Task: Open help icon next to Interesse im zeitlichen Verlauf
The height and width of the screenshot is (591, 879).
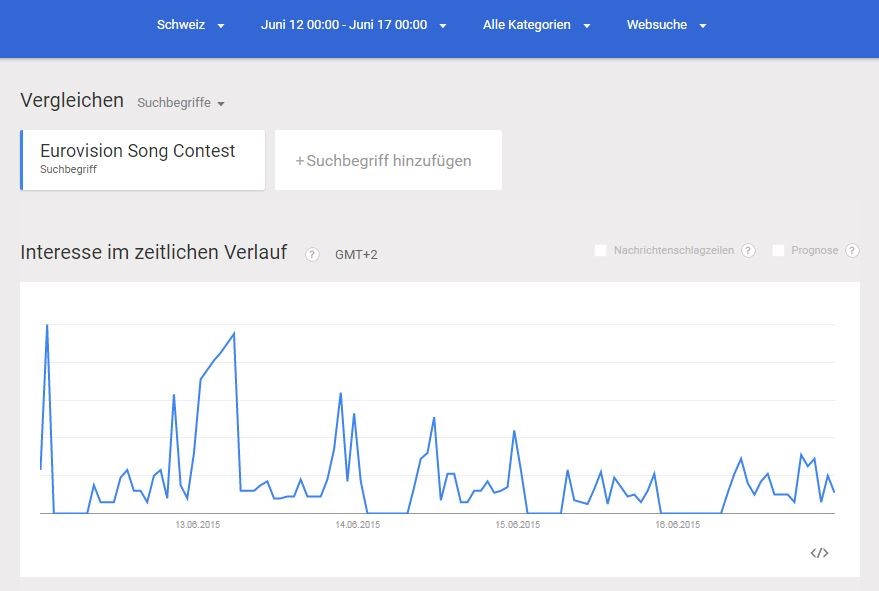Action: 312,254
